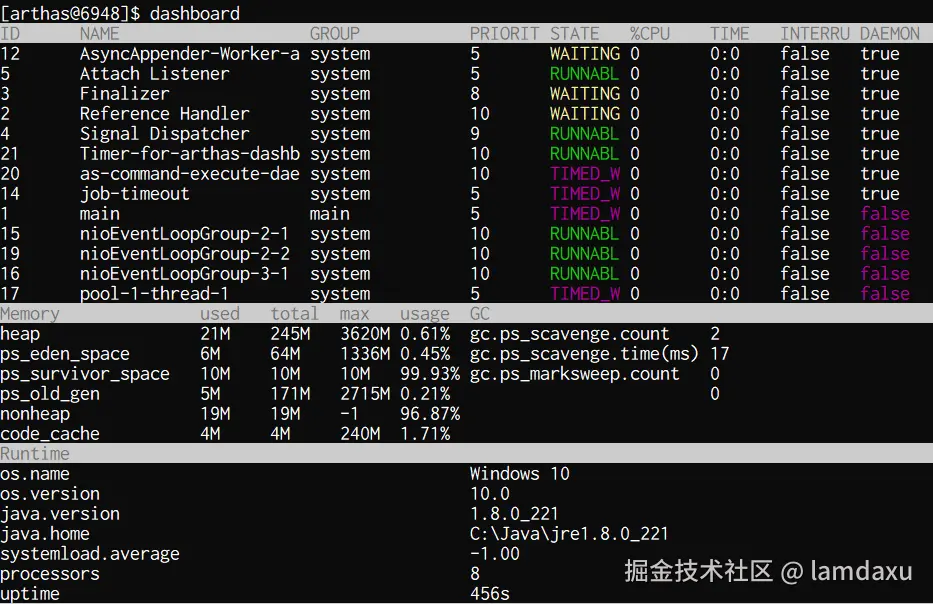Click scavenge time value 17

pos(719,354)
